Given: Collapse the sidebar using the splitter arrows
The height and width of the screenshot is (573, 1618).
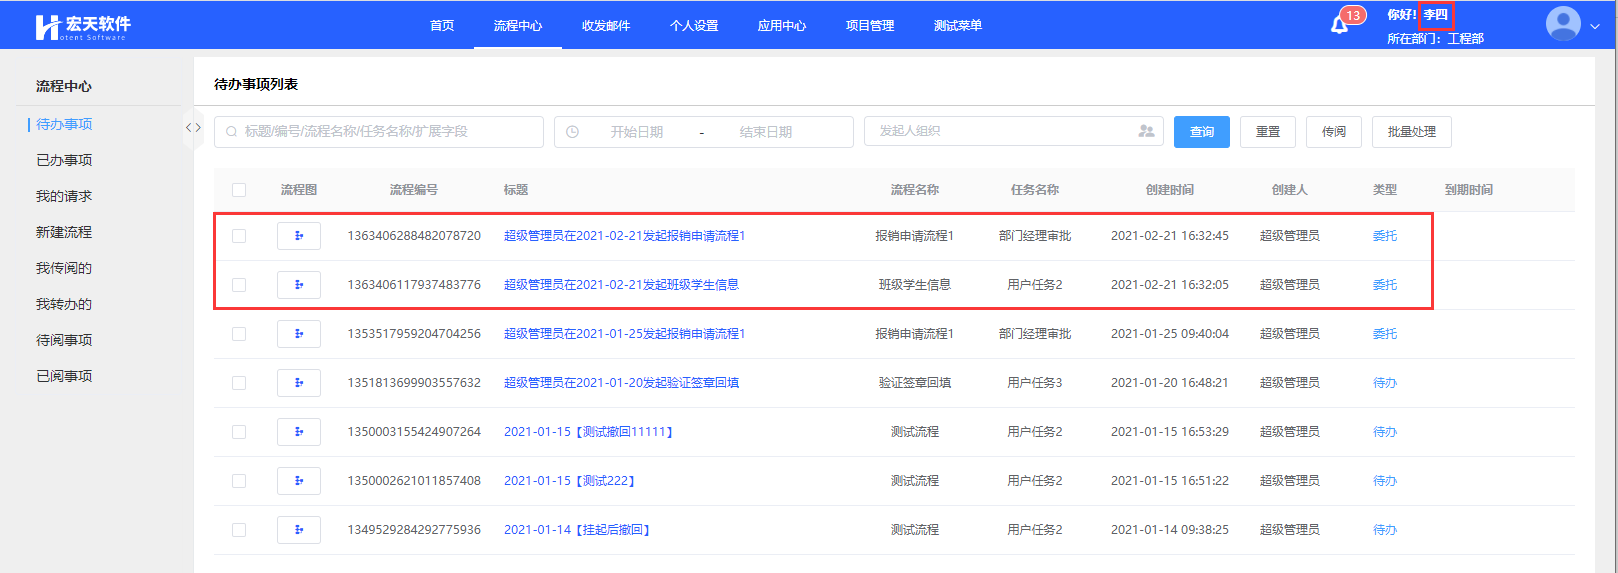Looking at the screenshot, I should 193,128.
